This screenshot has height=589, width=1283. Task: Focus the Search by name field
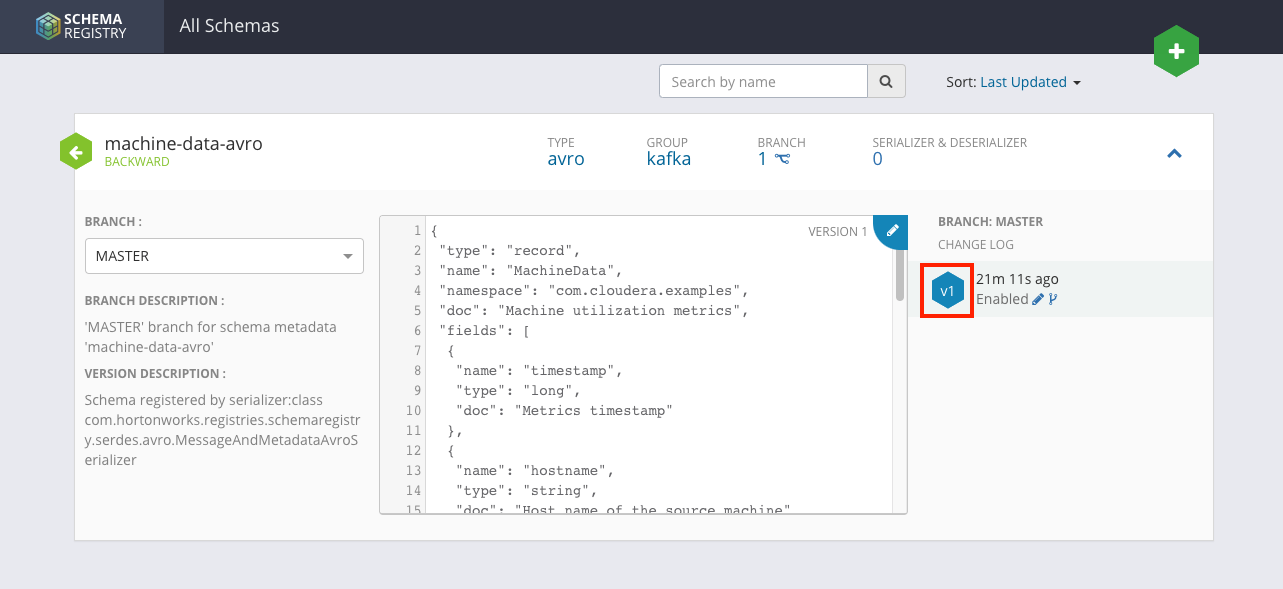[763, 82]
